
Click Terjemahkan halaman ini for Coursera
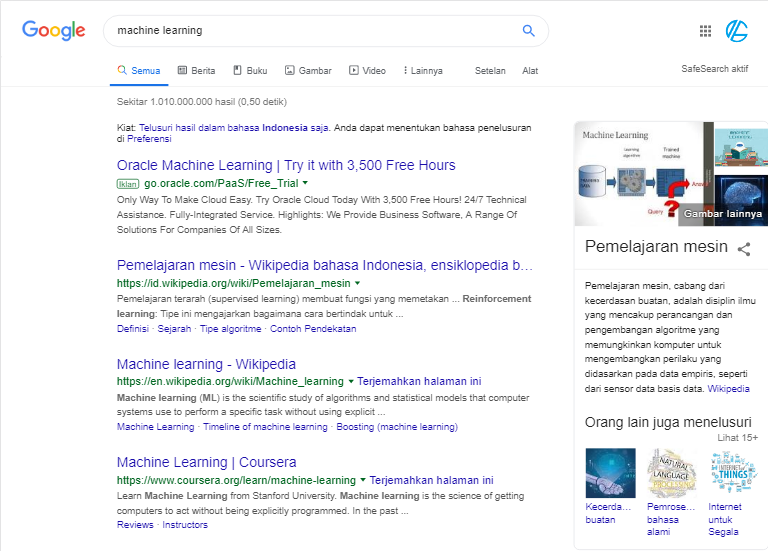click(x=432, y=480)
